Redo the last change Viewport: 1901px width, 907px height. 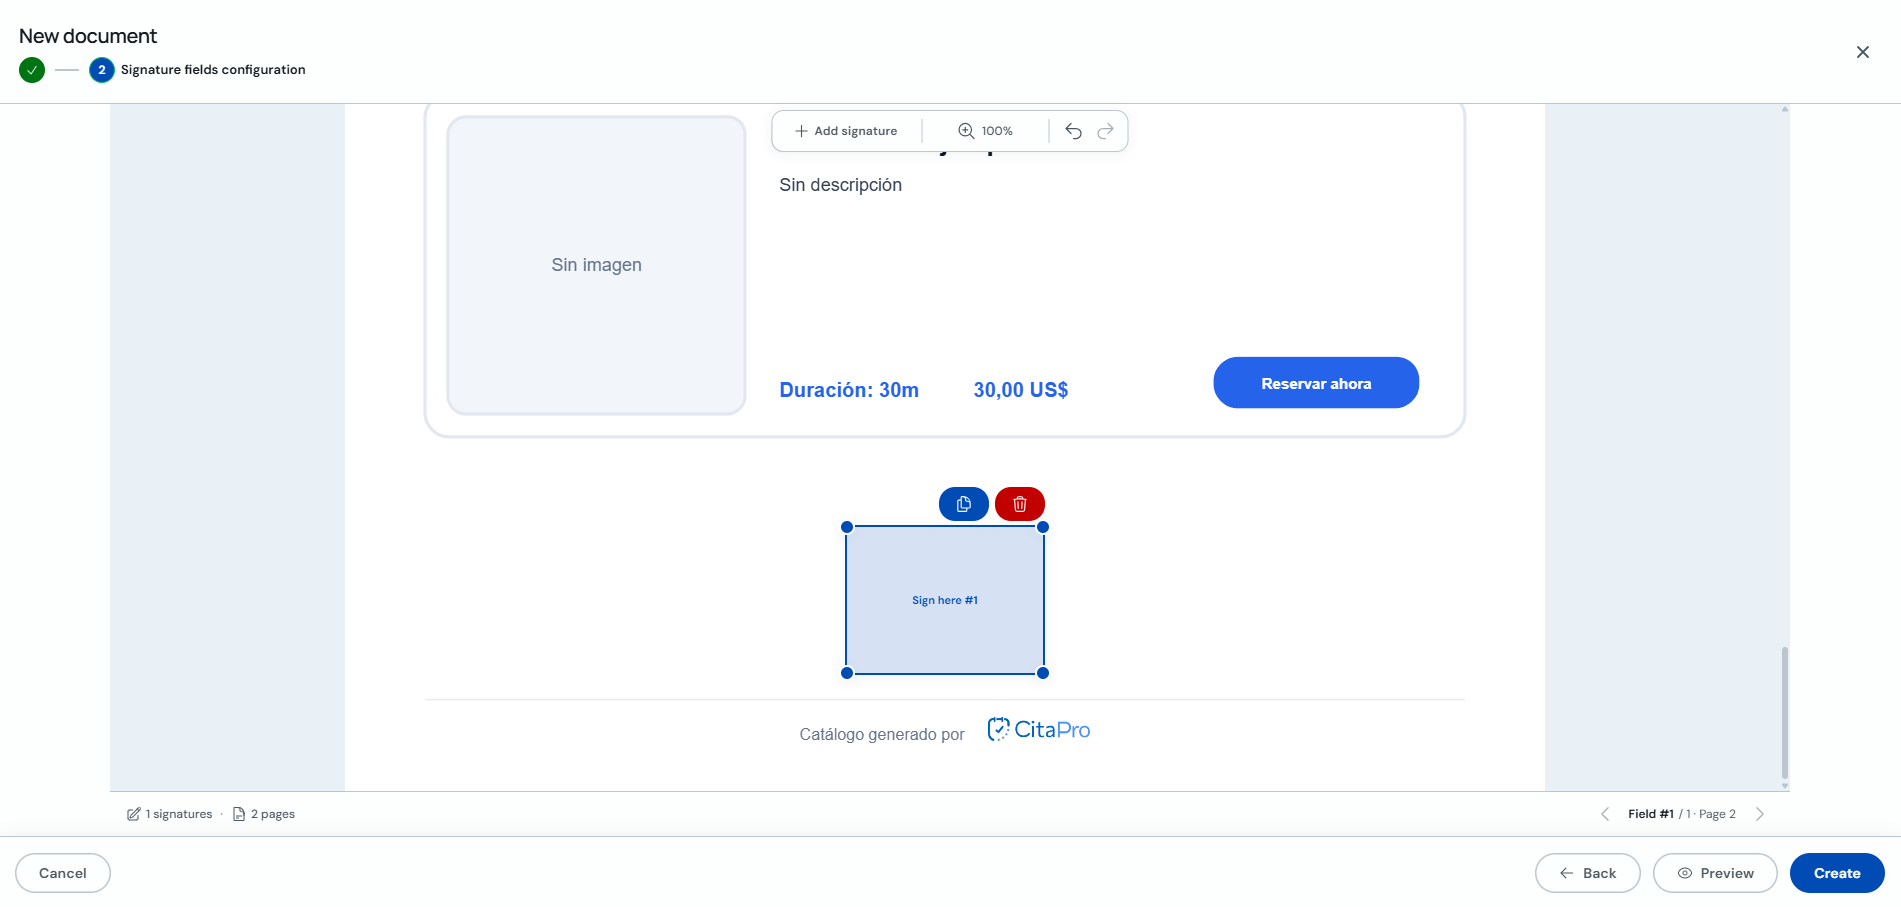(x=1105, y=131)
